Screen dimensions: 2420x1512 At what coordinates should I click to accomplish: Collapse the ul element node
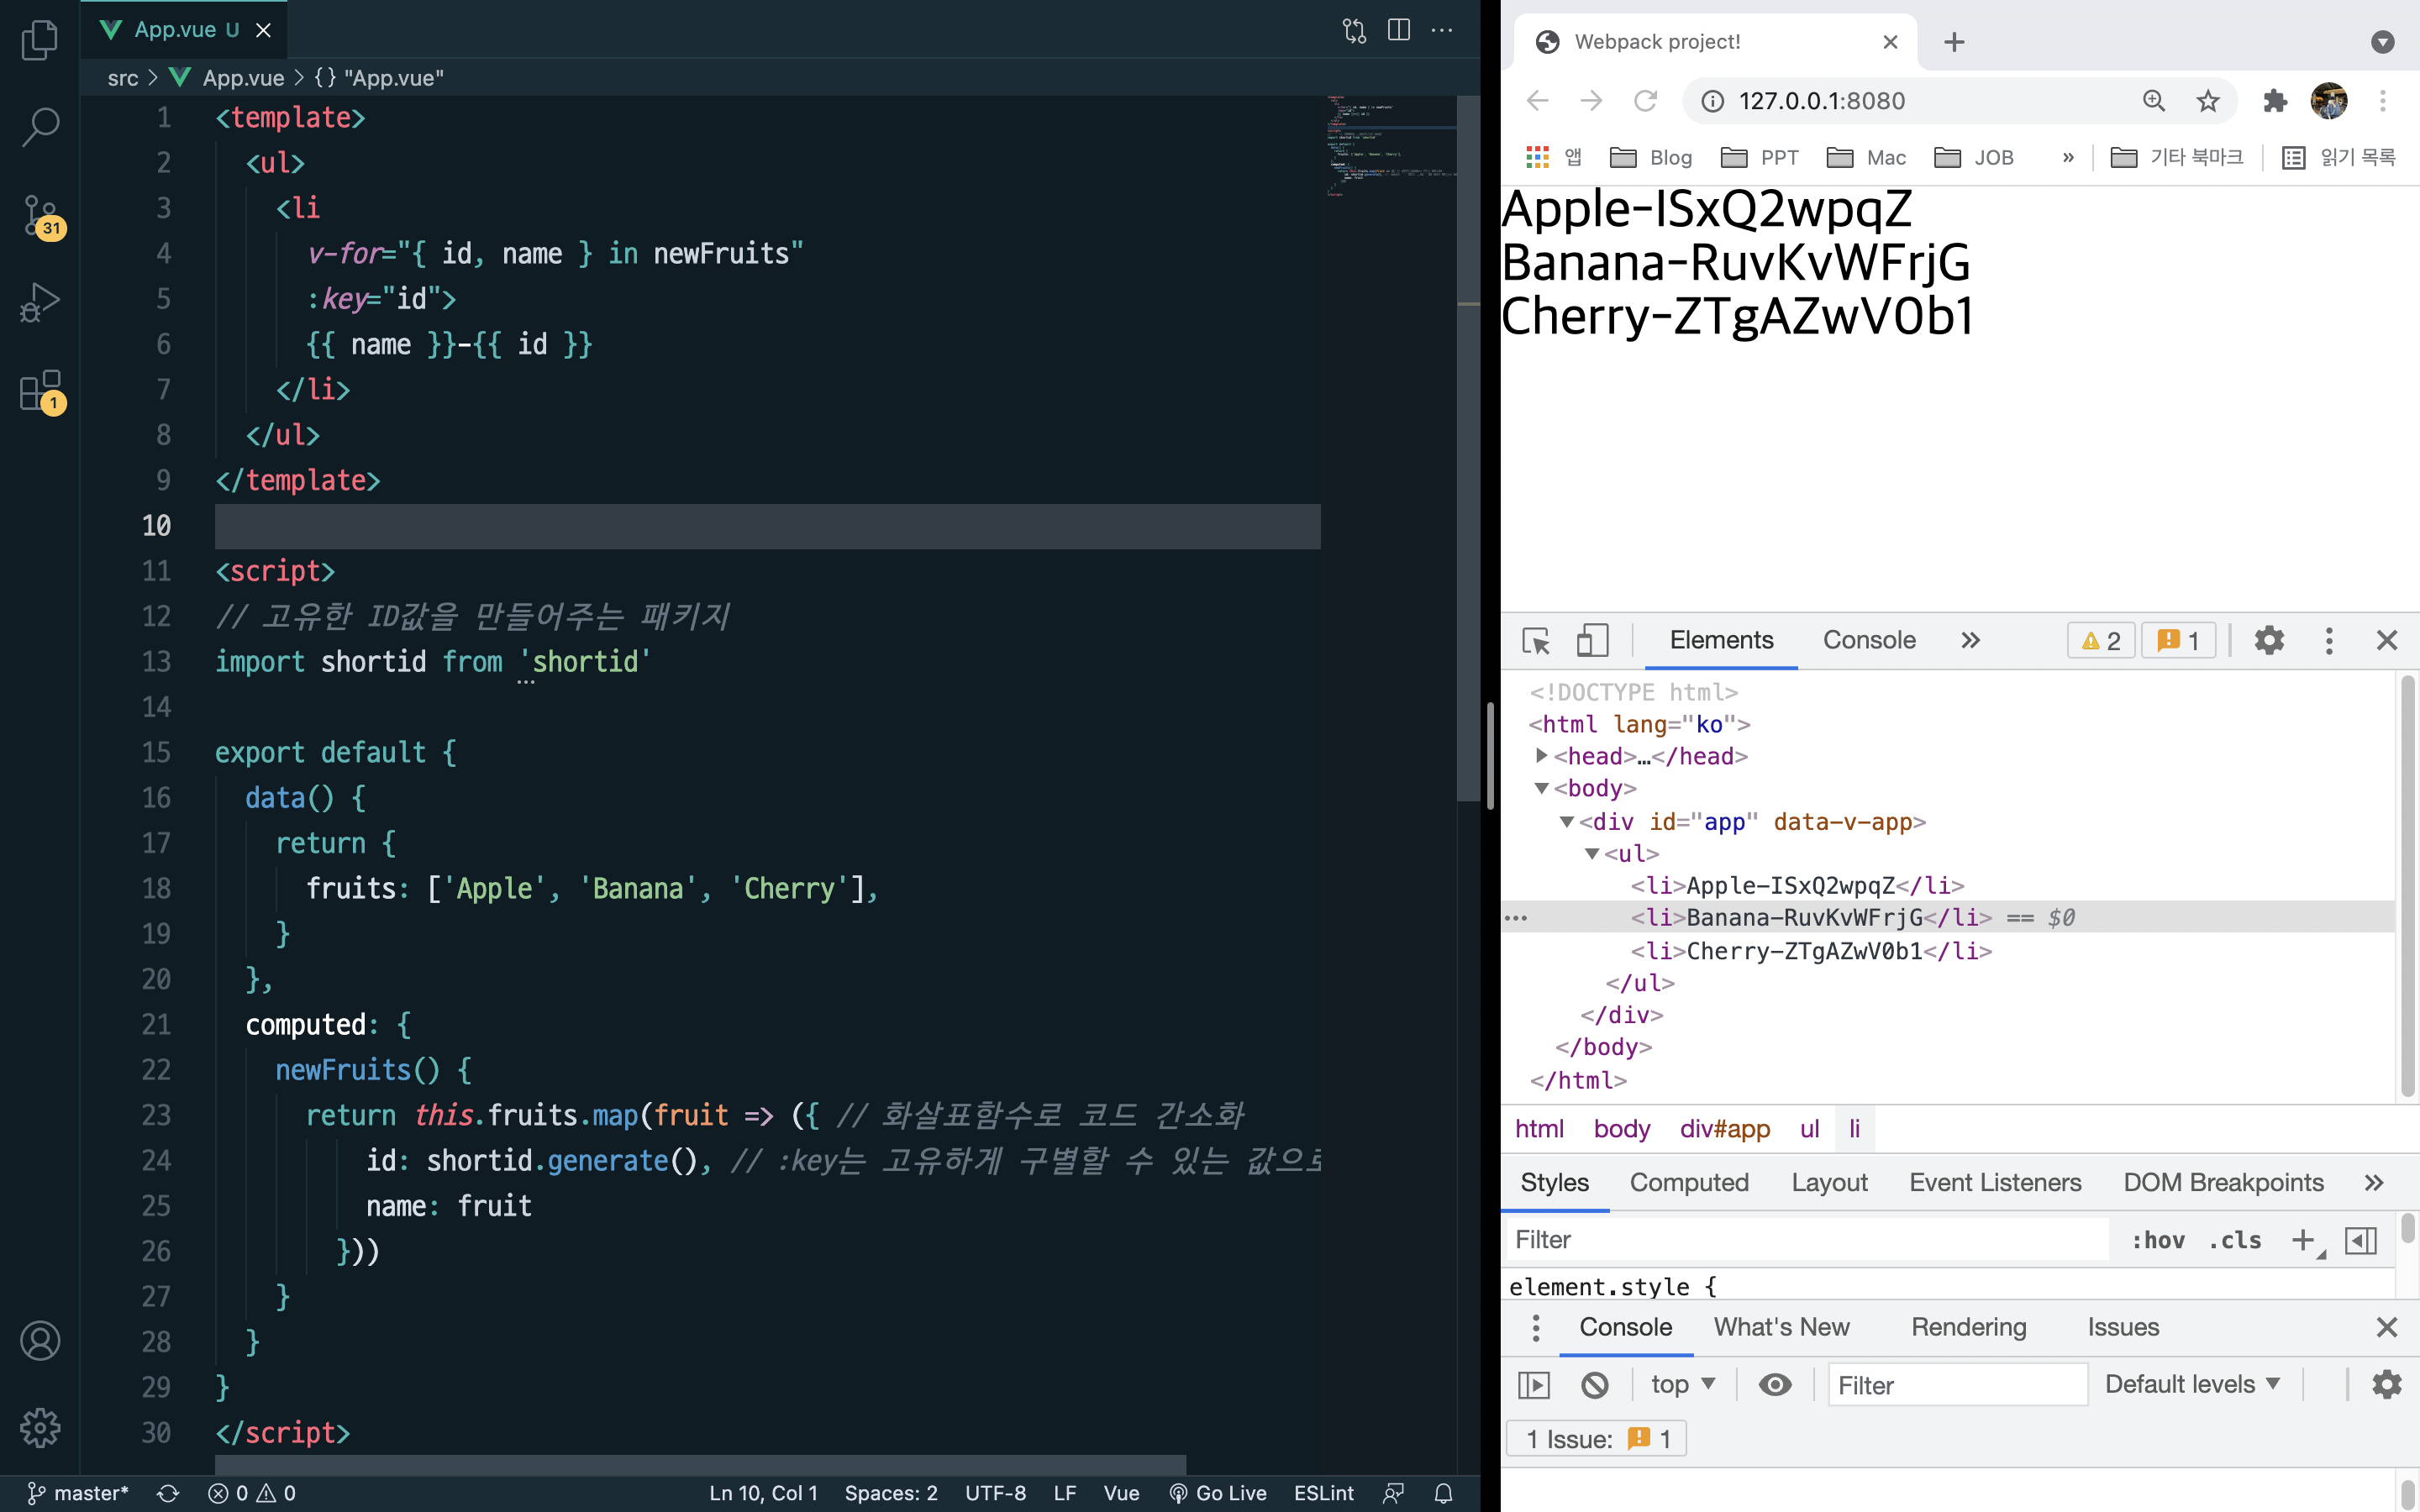[1592, 853]
